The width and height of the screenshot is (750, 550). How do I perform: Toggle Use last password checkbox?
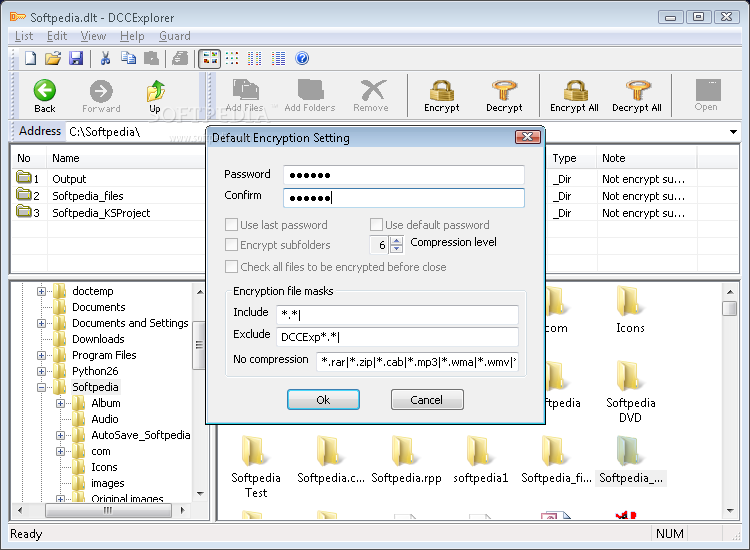pos(232,225)
